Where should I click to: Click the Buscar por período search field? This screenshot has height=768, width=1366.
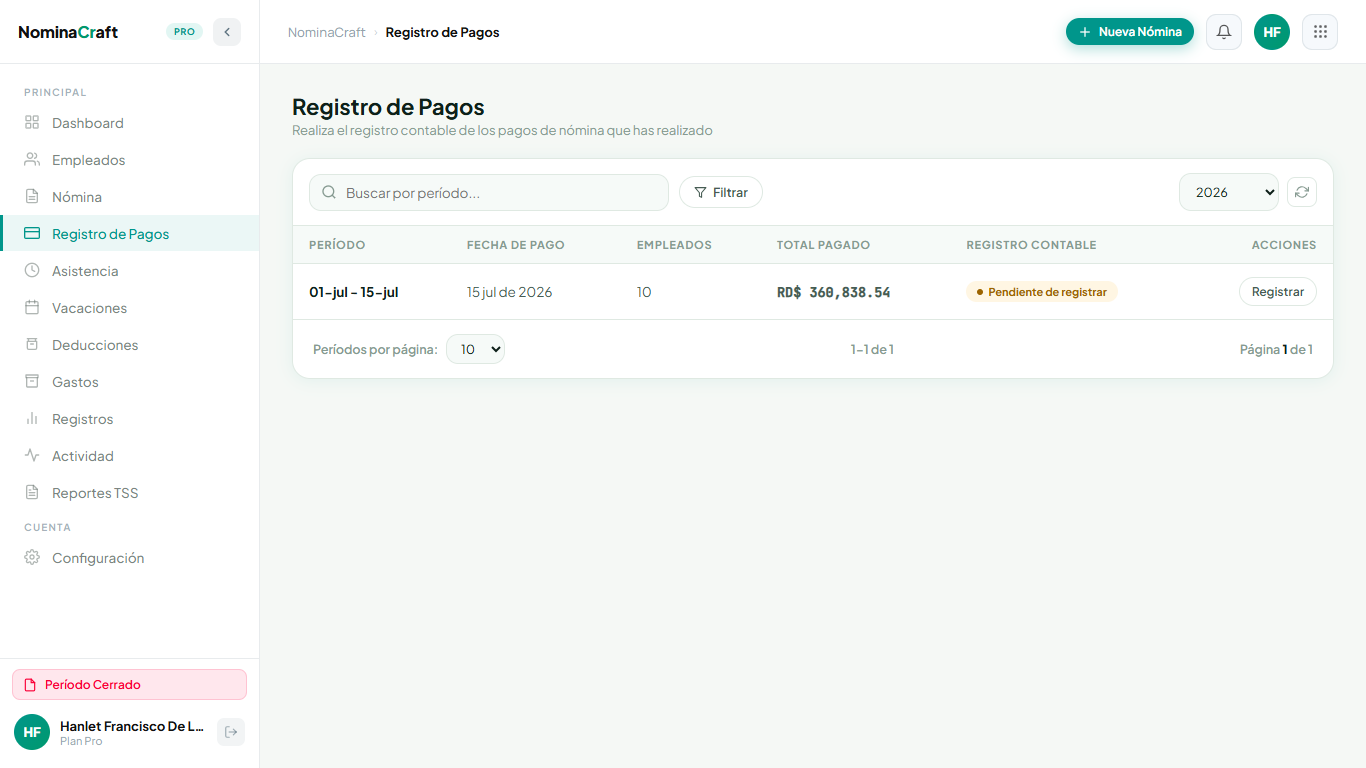(x=489, y=193)
